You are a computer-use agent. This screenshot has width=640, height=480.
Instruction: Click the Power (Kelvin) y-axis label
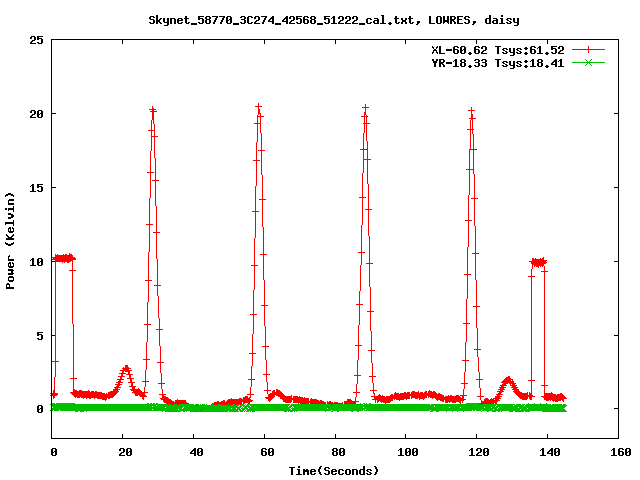[10, 241]
